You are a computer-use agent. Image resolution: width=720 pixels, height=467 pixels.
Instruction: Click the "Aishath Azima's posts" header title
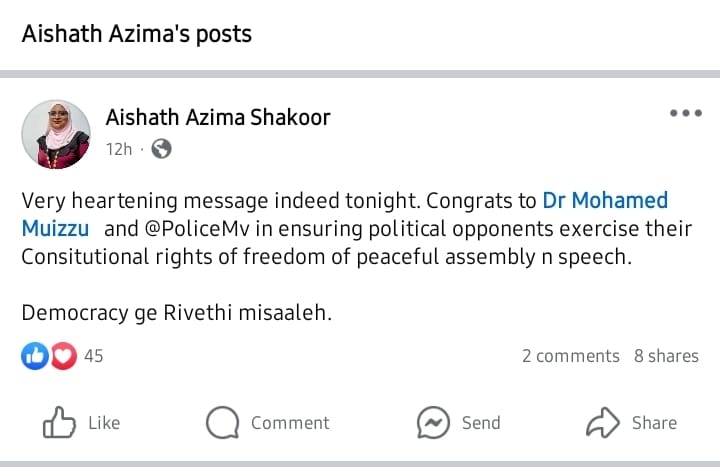point(137,34)
